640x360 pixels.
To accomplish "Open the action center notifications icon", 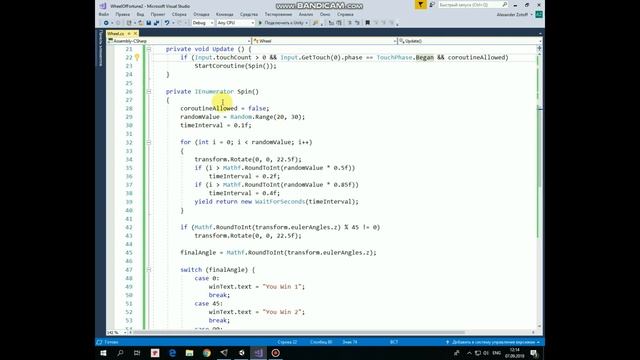I will pyautogui.click(x=534, y=353).
